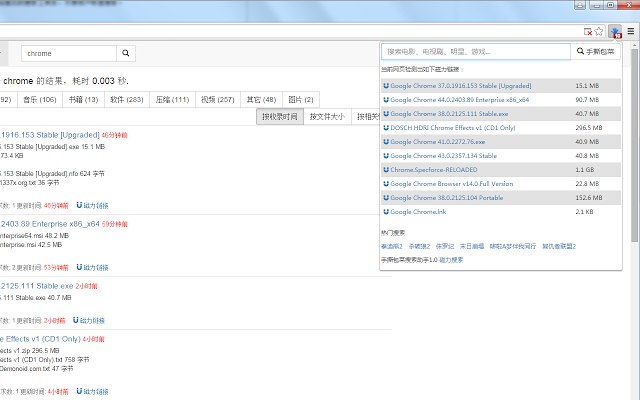Click magnet icon beside Google Chrome 37.0.1916.153 Stable
640x400 pixels.
pos(386,86)
